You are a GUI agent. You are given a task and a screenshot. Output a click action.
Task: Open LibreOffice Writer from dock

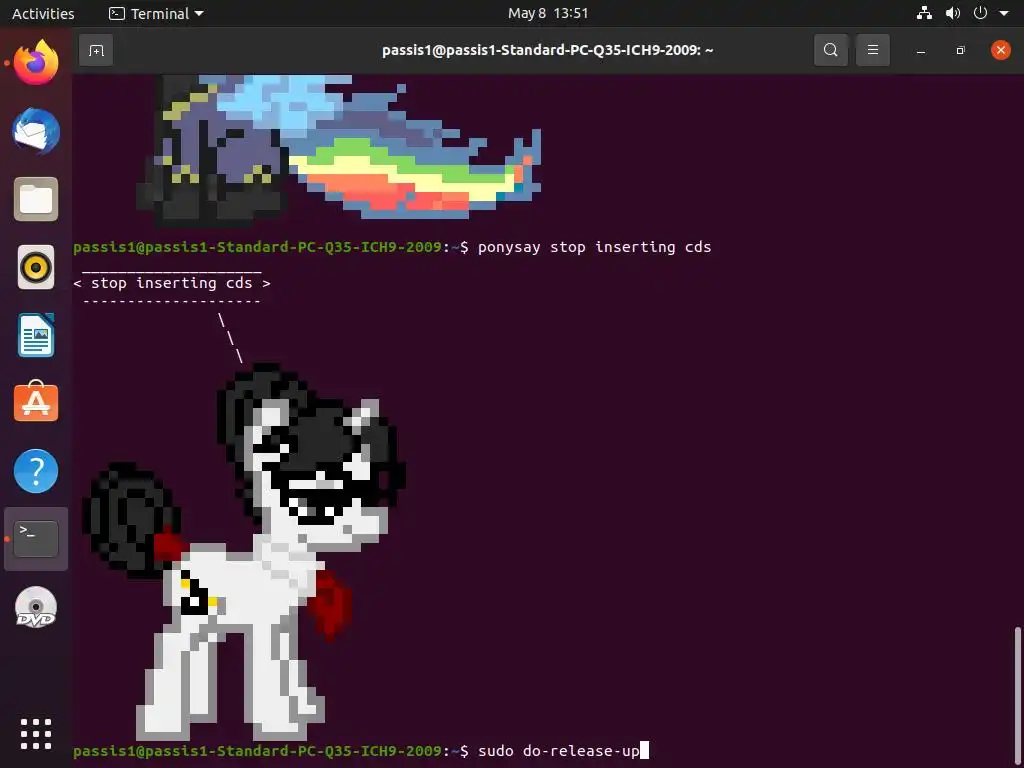click(x=36, y=335)
